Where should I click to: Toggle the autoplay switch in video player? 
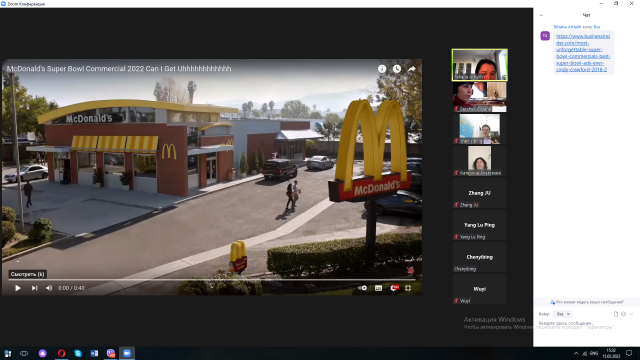(362, 288)
